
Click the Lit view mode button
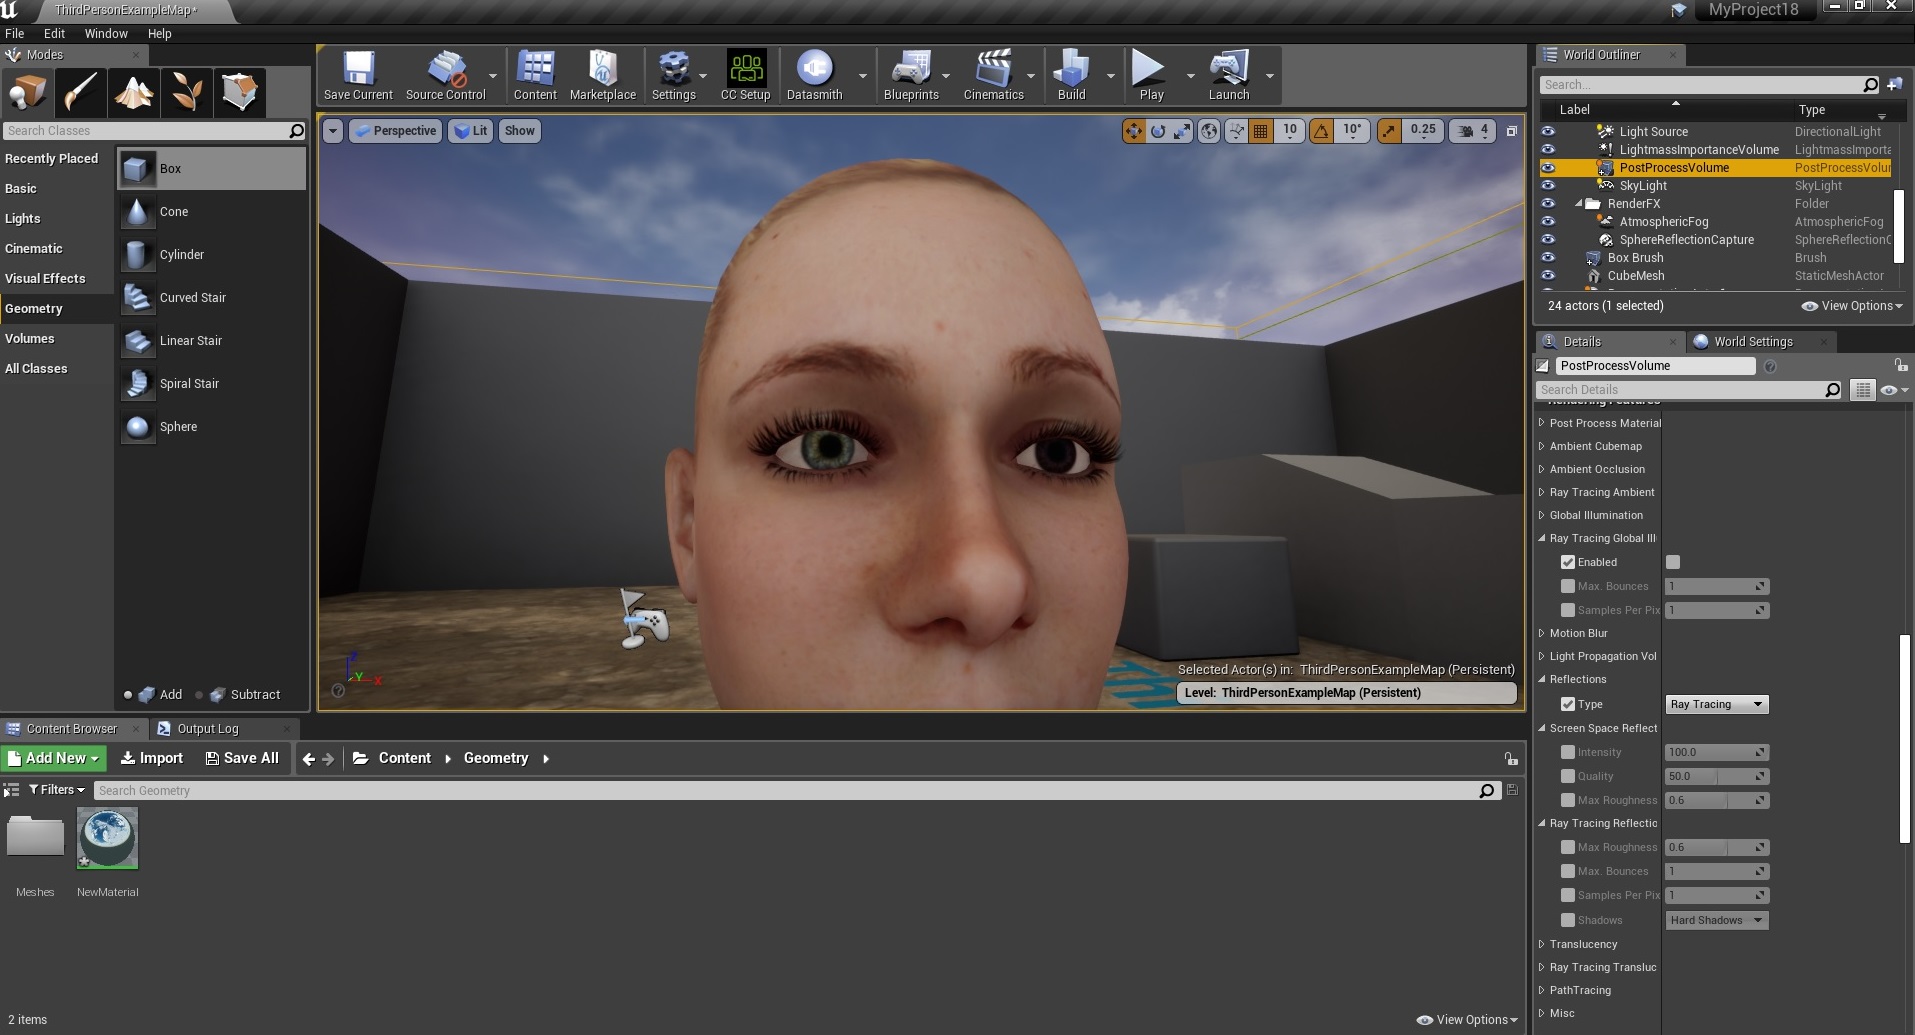(x=470, y=131)
